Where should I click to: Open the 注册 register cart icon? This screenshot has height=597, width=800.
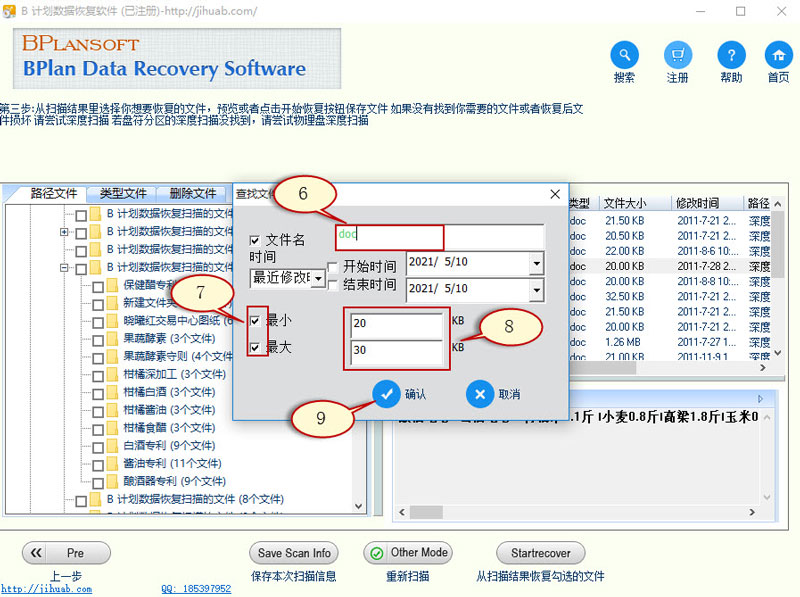(x=678, y=55)
